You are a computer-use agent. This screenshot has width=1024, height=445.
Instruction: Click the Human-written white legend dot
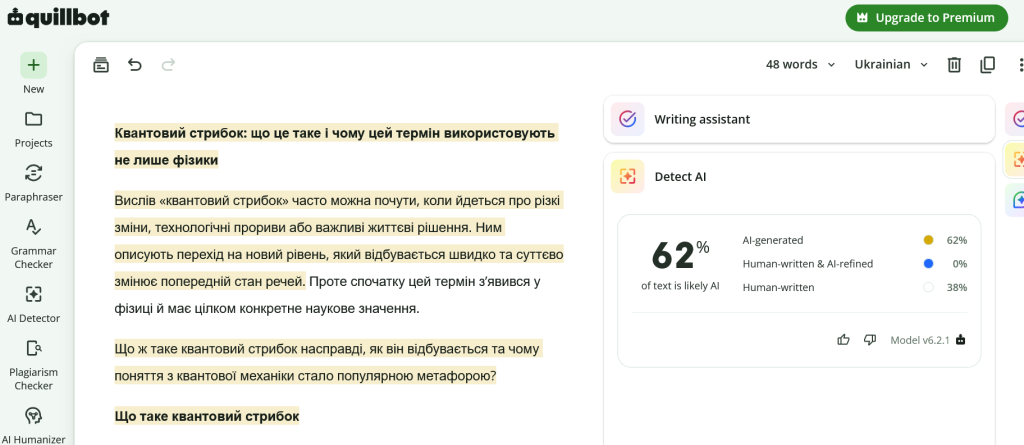coord(928,288)
